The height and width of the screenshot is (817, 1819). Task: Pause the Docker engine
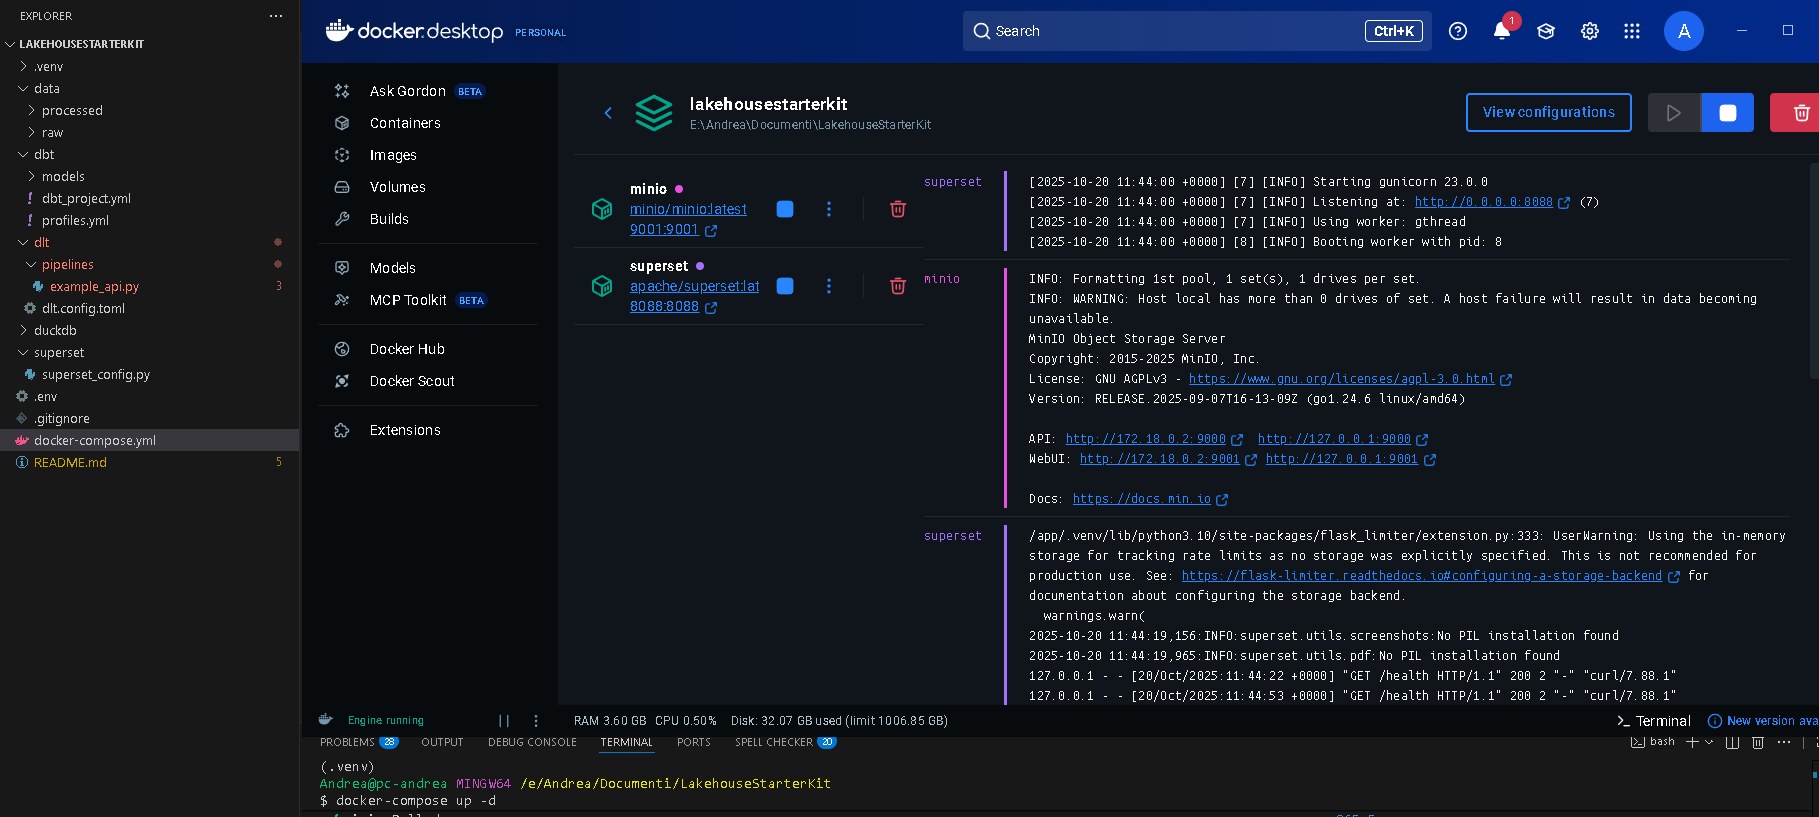pos(504,721)
